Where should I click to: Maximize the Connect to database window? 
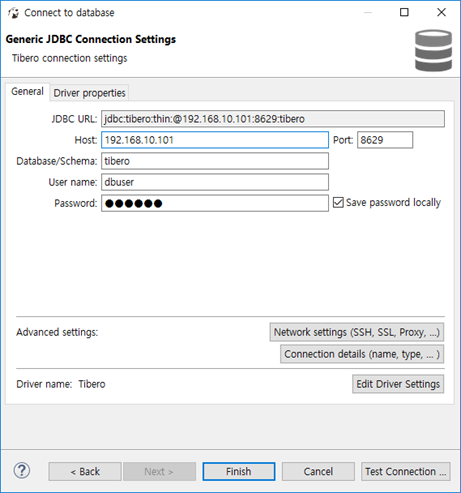(x=404, y=12)
